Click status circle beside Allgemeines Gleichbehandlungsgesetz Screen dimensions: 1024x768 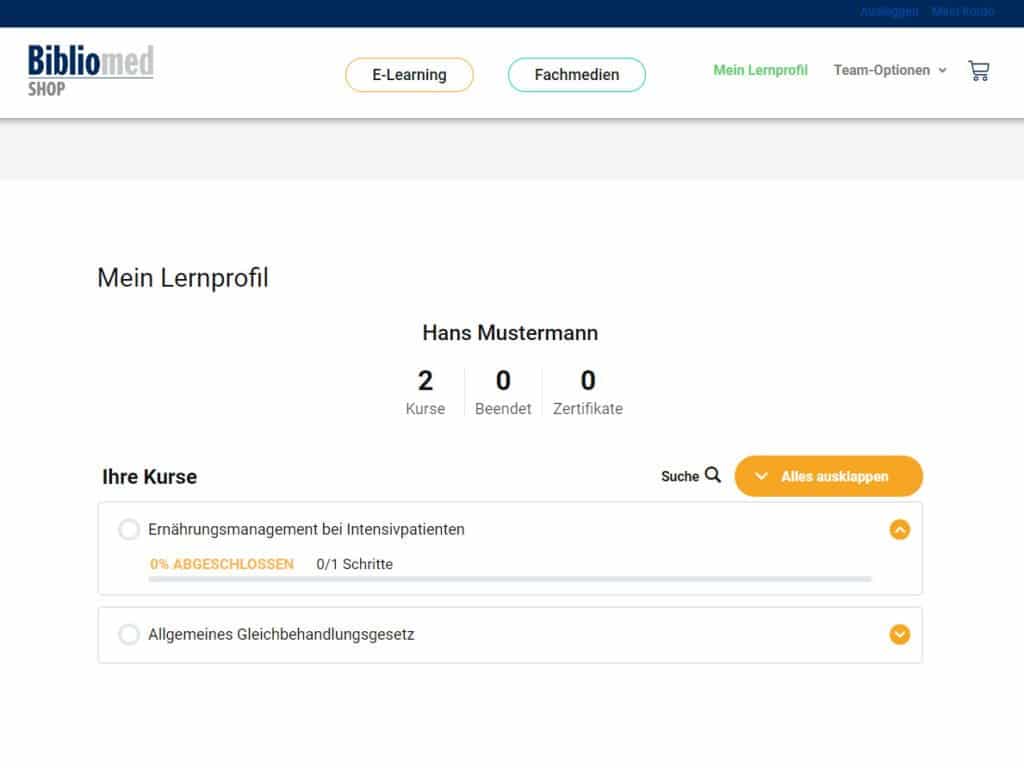coord(129,634)
